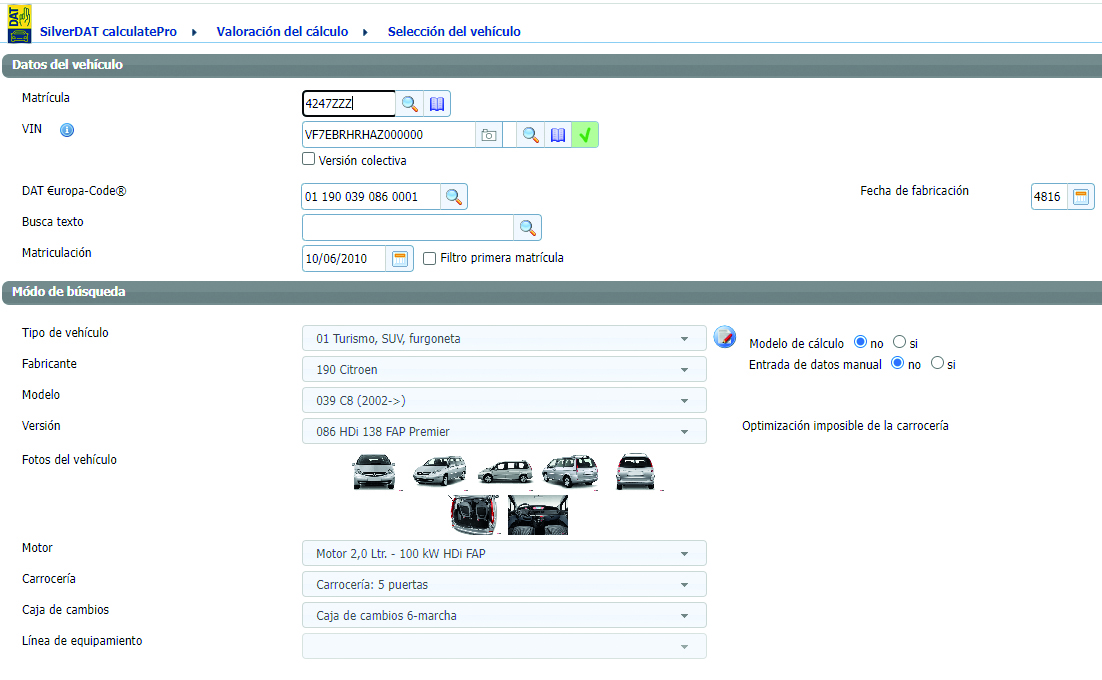Viewport: 1102px width, 680px height.
Task: Click the green VIN validation checkmark
Action: (585, 135)
